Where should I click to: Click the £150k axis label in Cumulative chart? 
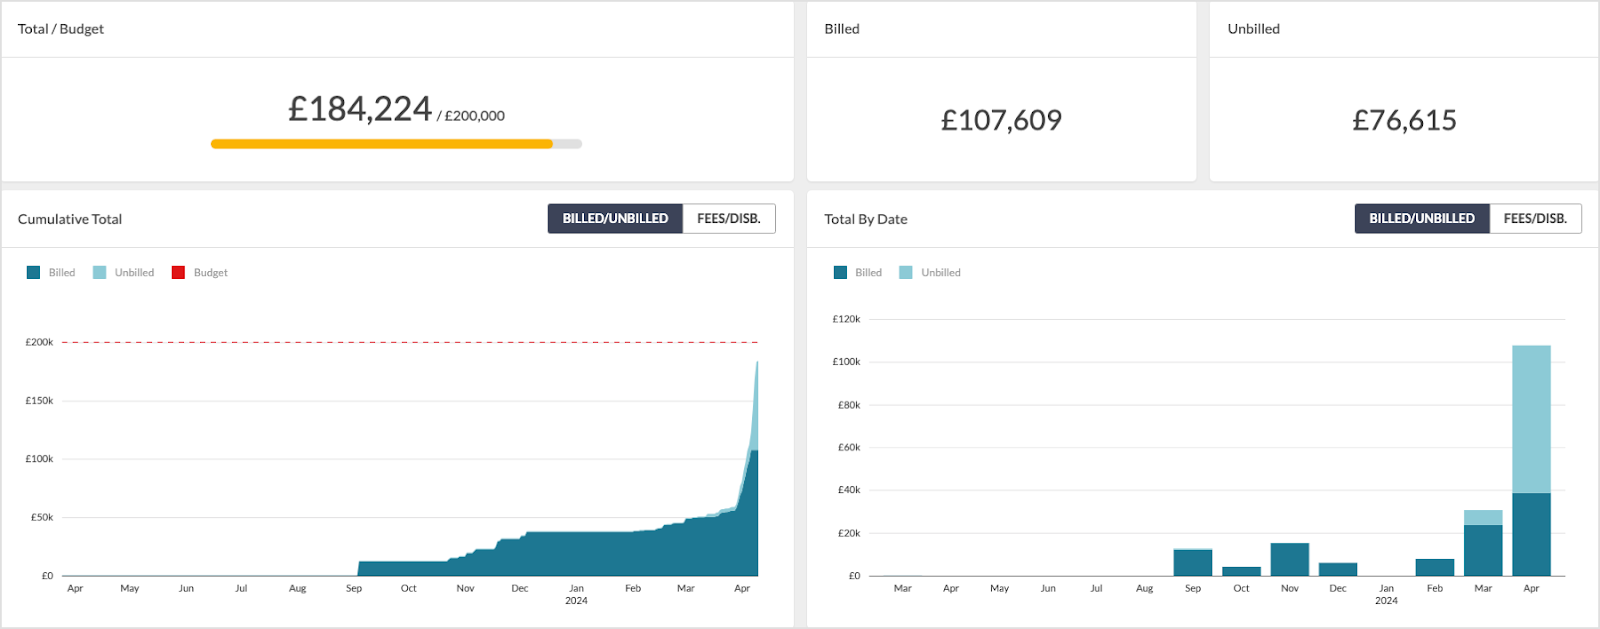40,401
